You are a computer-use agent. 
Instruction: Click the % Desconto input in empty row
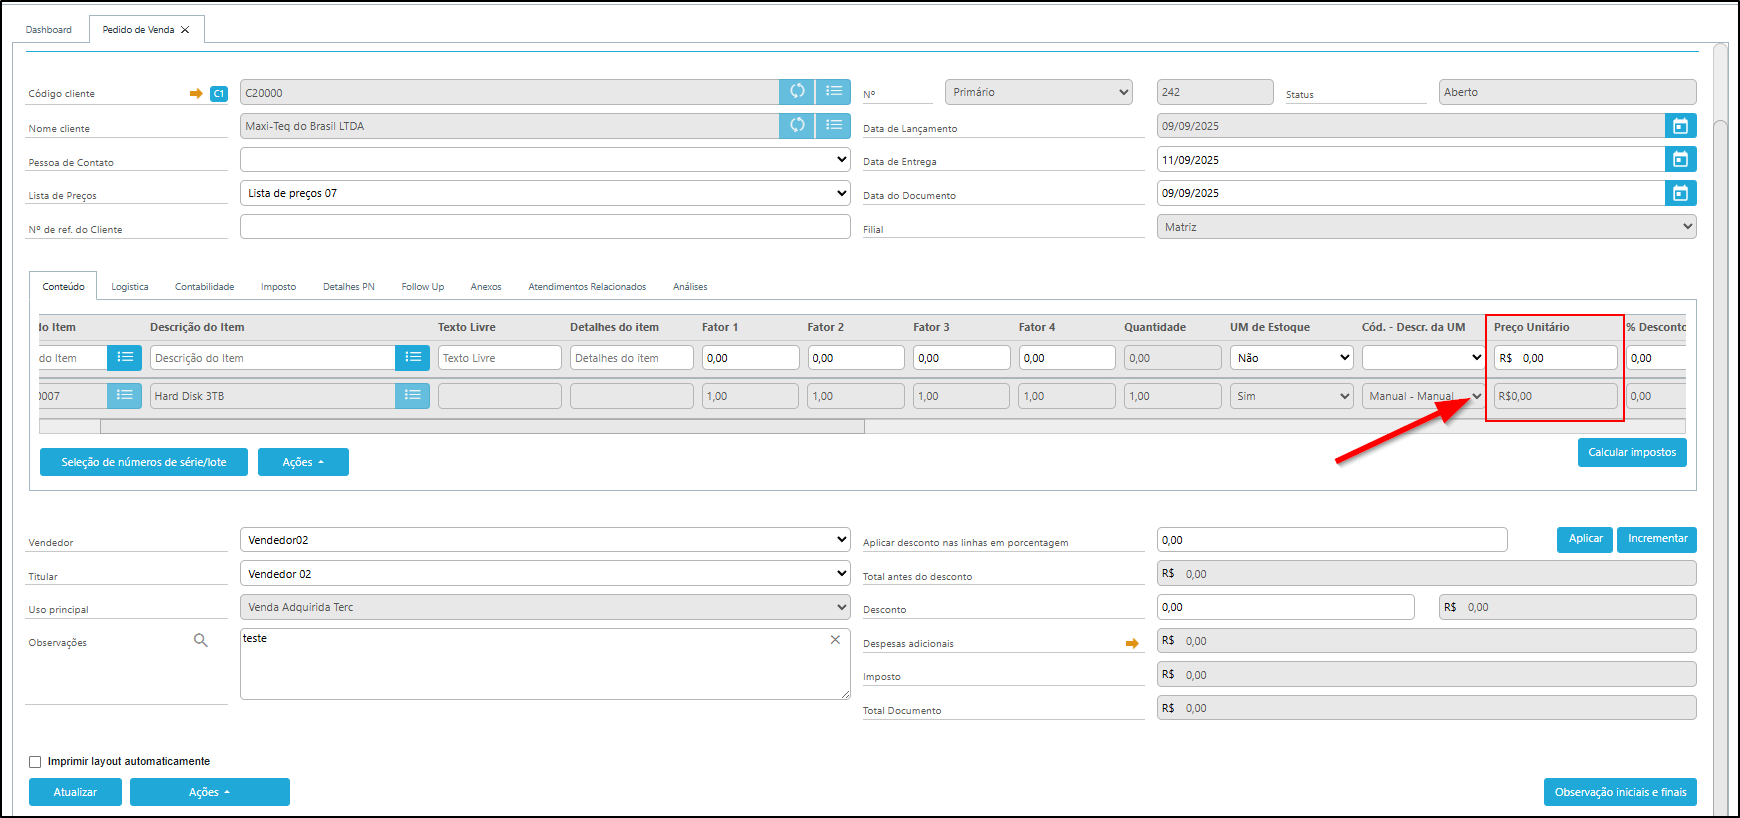click(x=1657, y=358)
